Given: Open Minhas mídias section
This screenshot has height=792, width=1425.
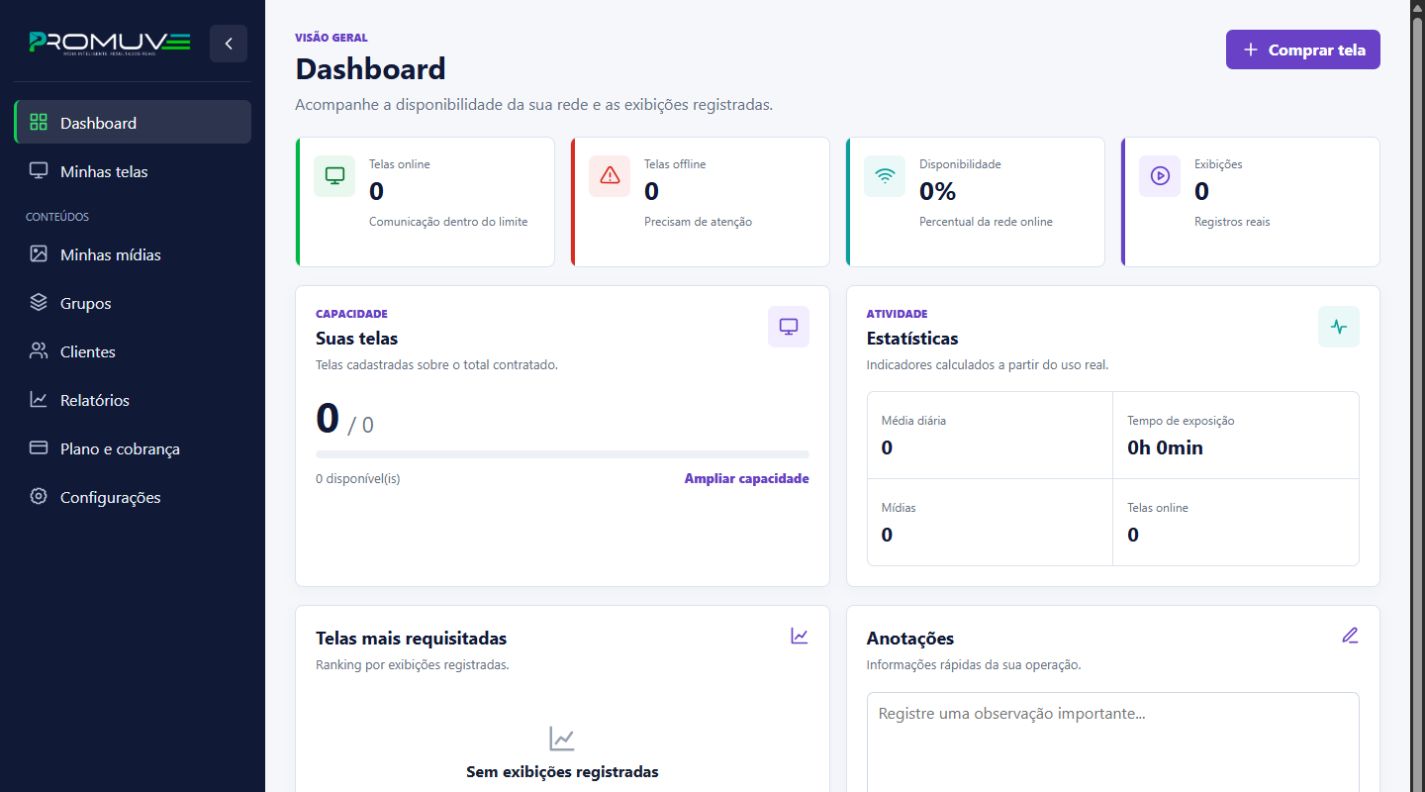Looking at the screenshot, I should tap(133, 254).
